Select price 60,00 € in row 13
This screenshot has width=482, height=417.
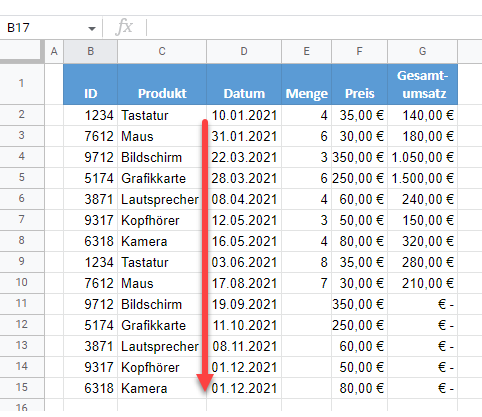[x=359, y=346]
